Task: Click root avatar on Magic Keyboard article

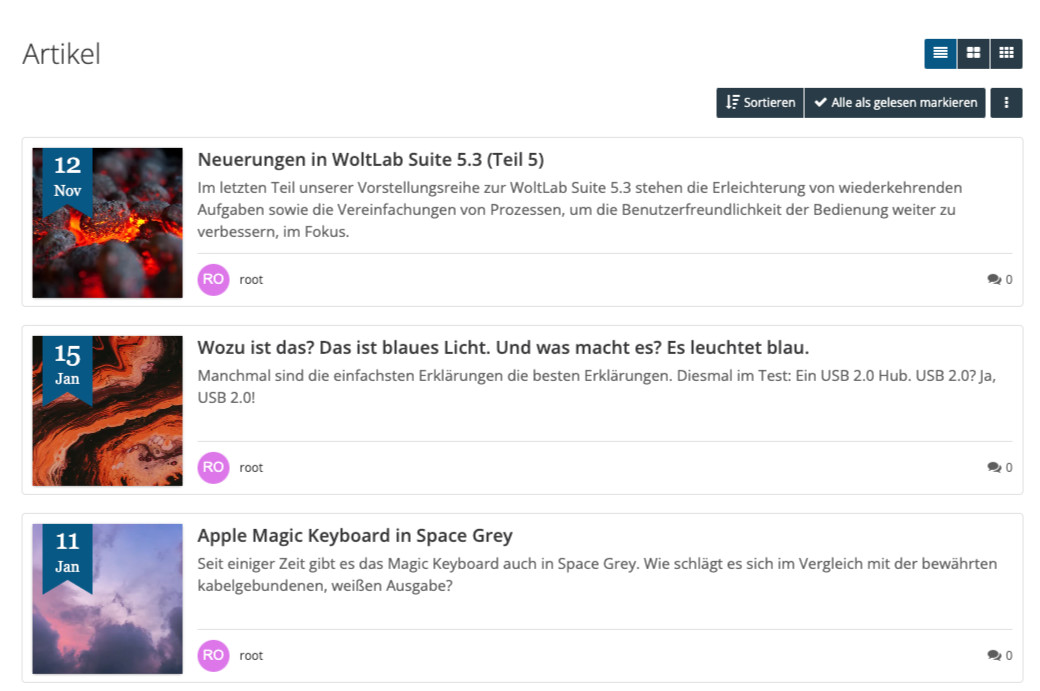Action: click(213, 656)
